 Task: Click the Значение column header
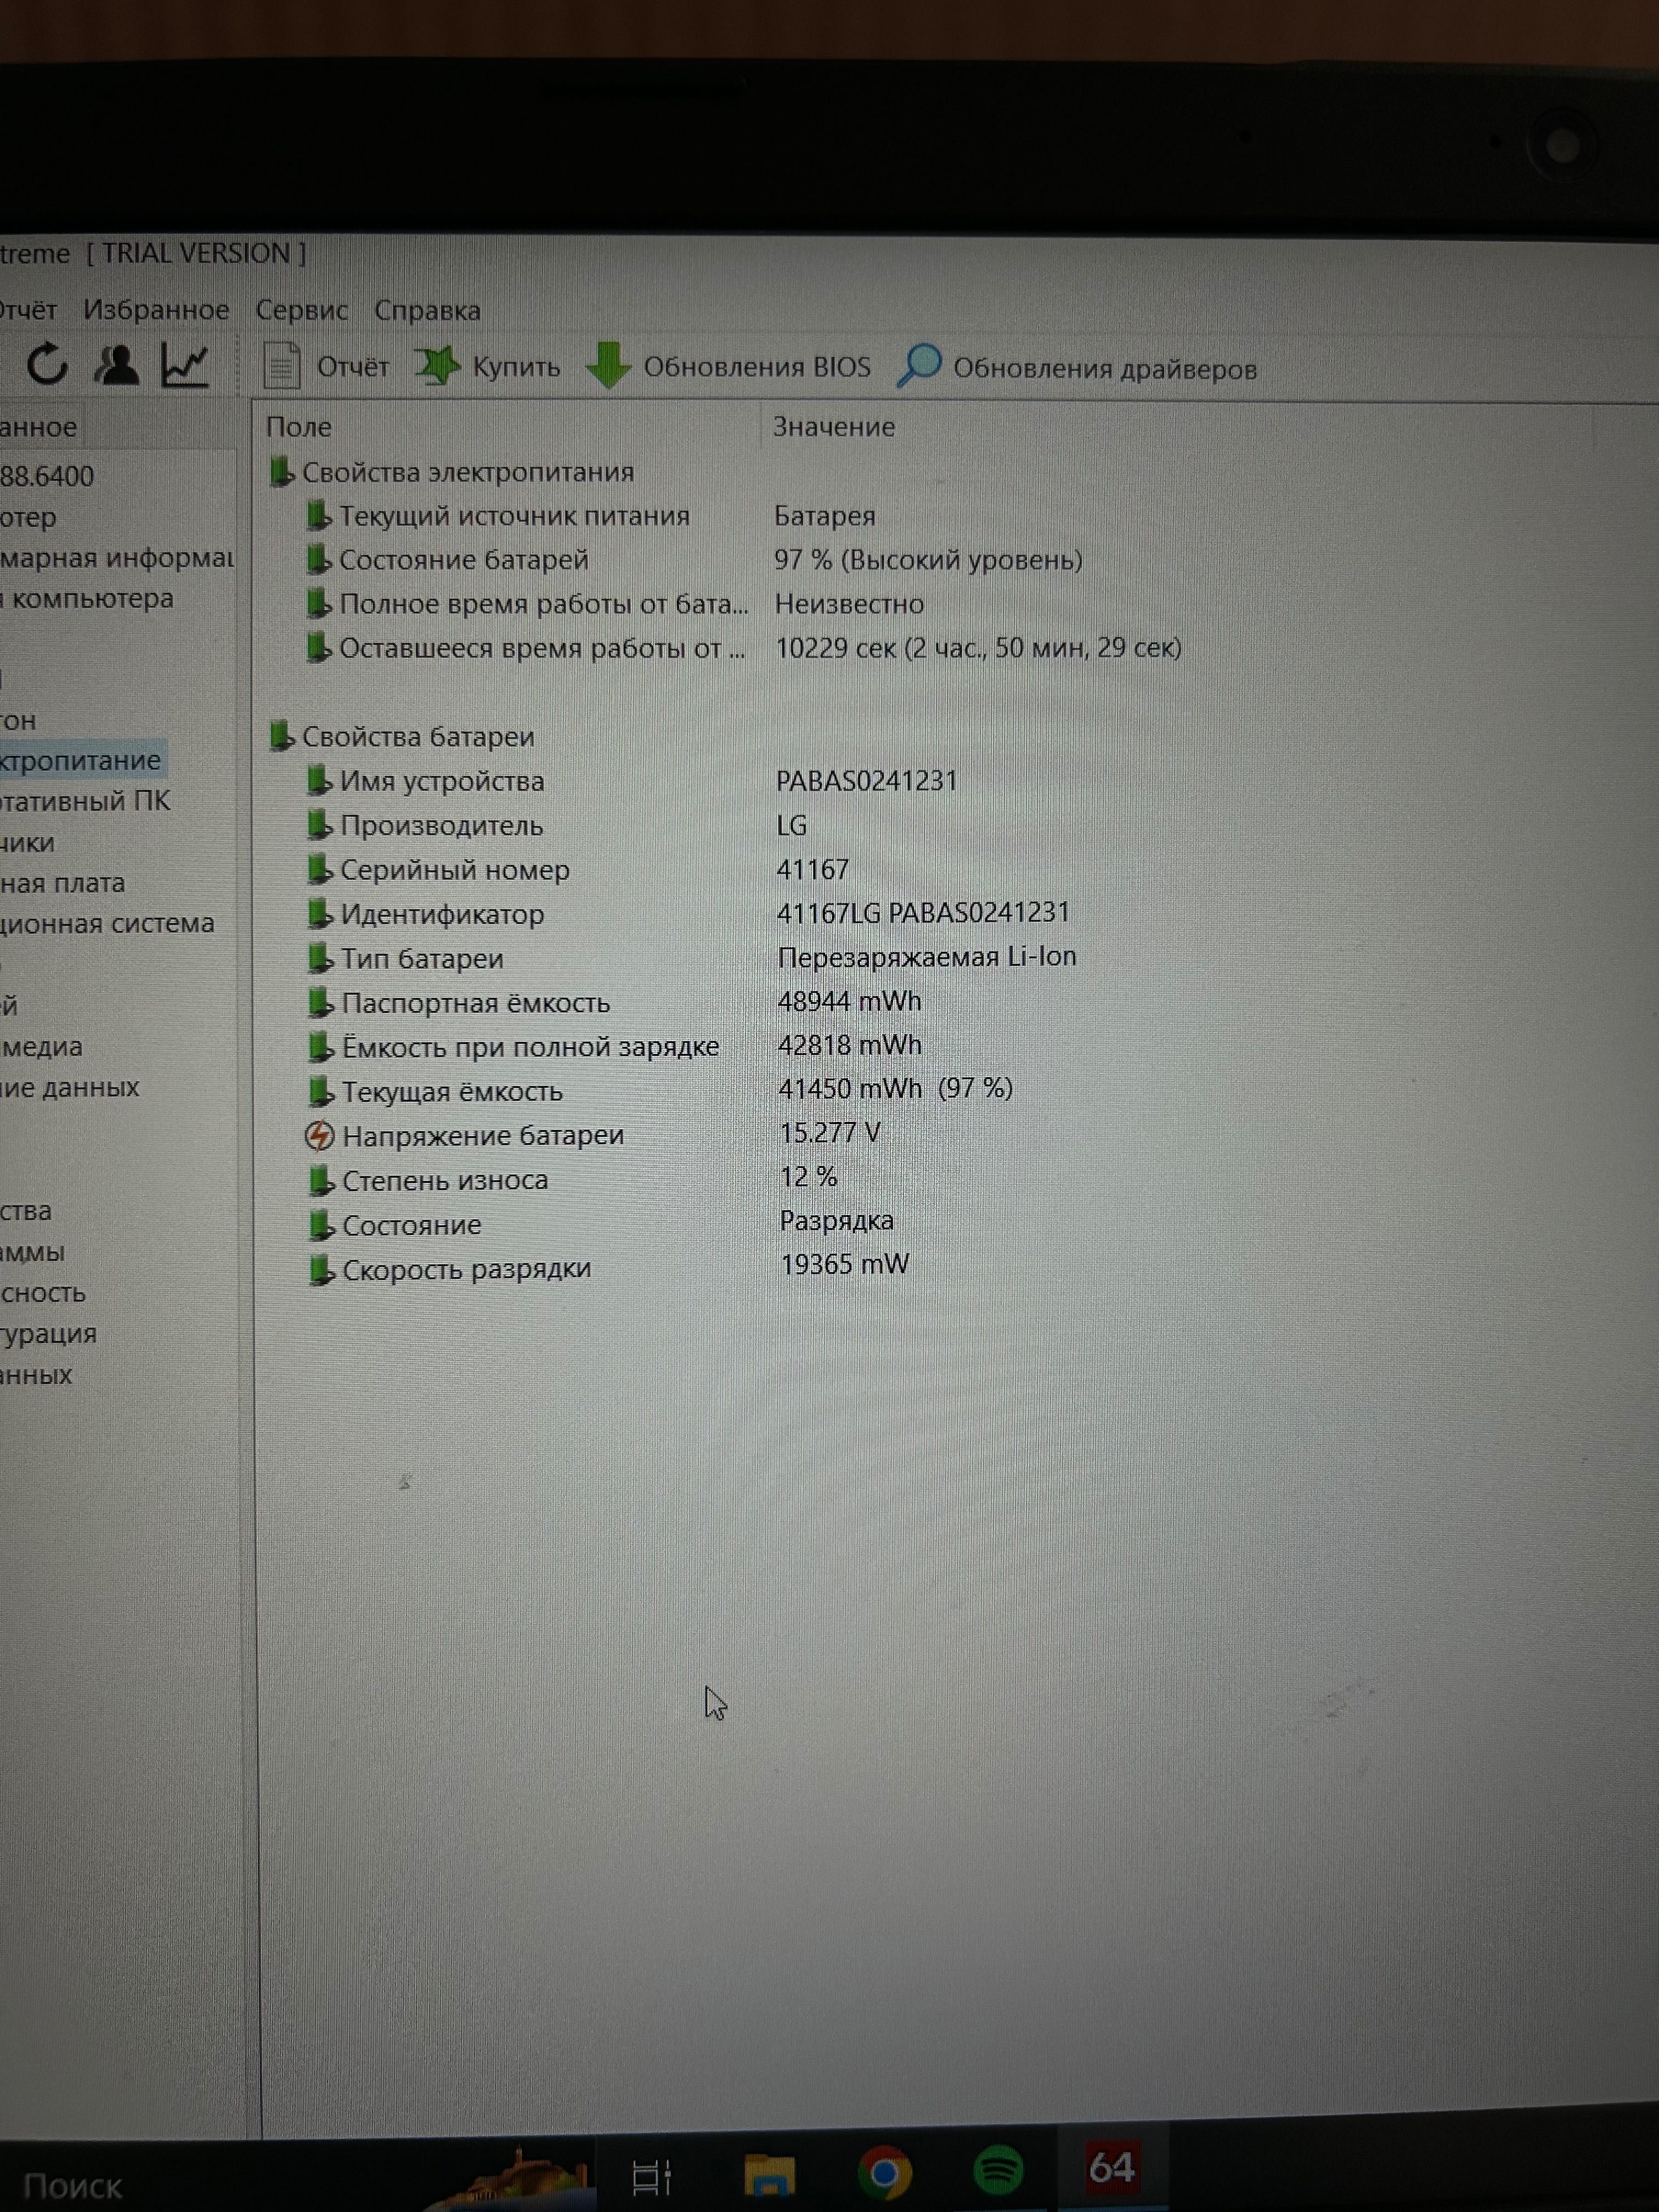pyautogui.click(x=834, y=427)
